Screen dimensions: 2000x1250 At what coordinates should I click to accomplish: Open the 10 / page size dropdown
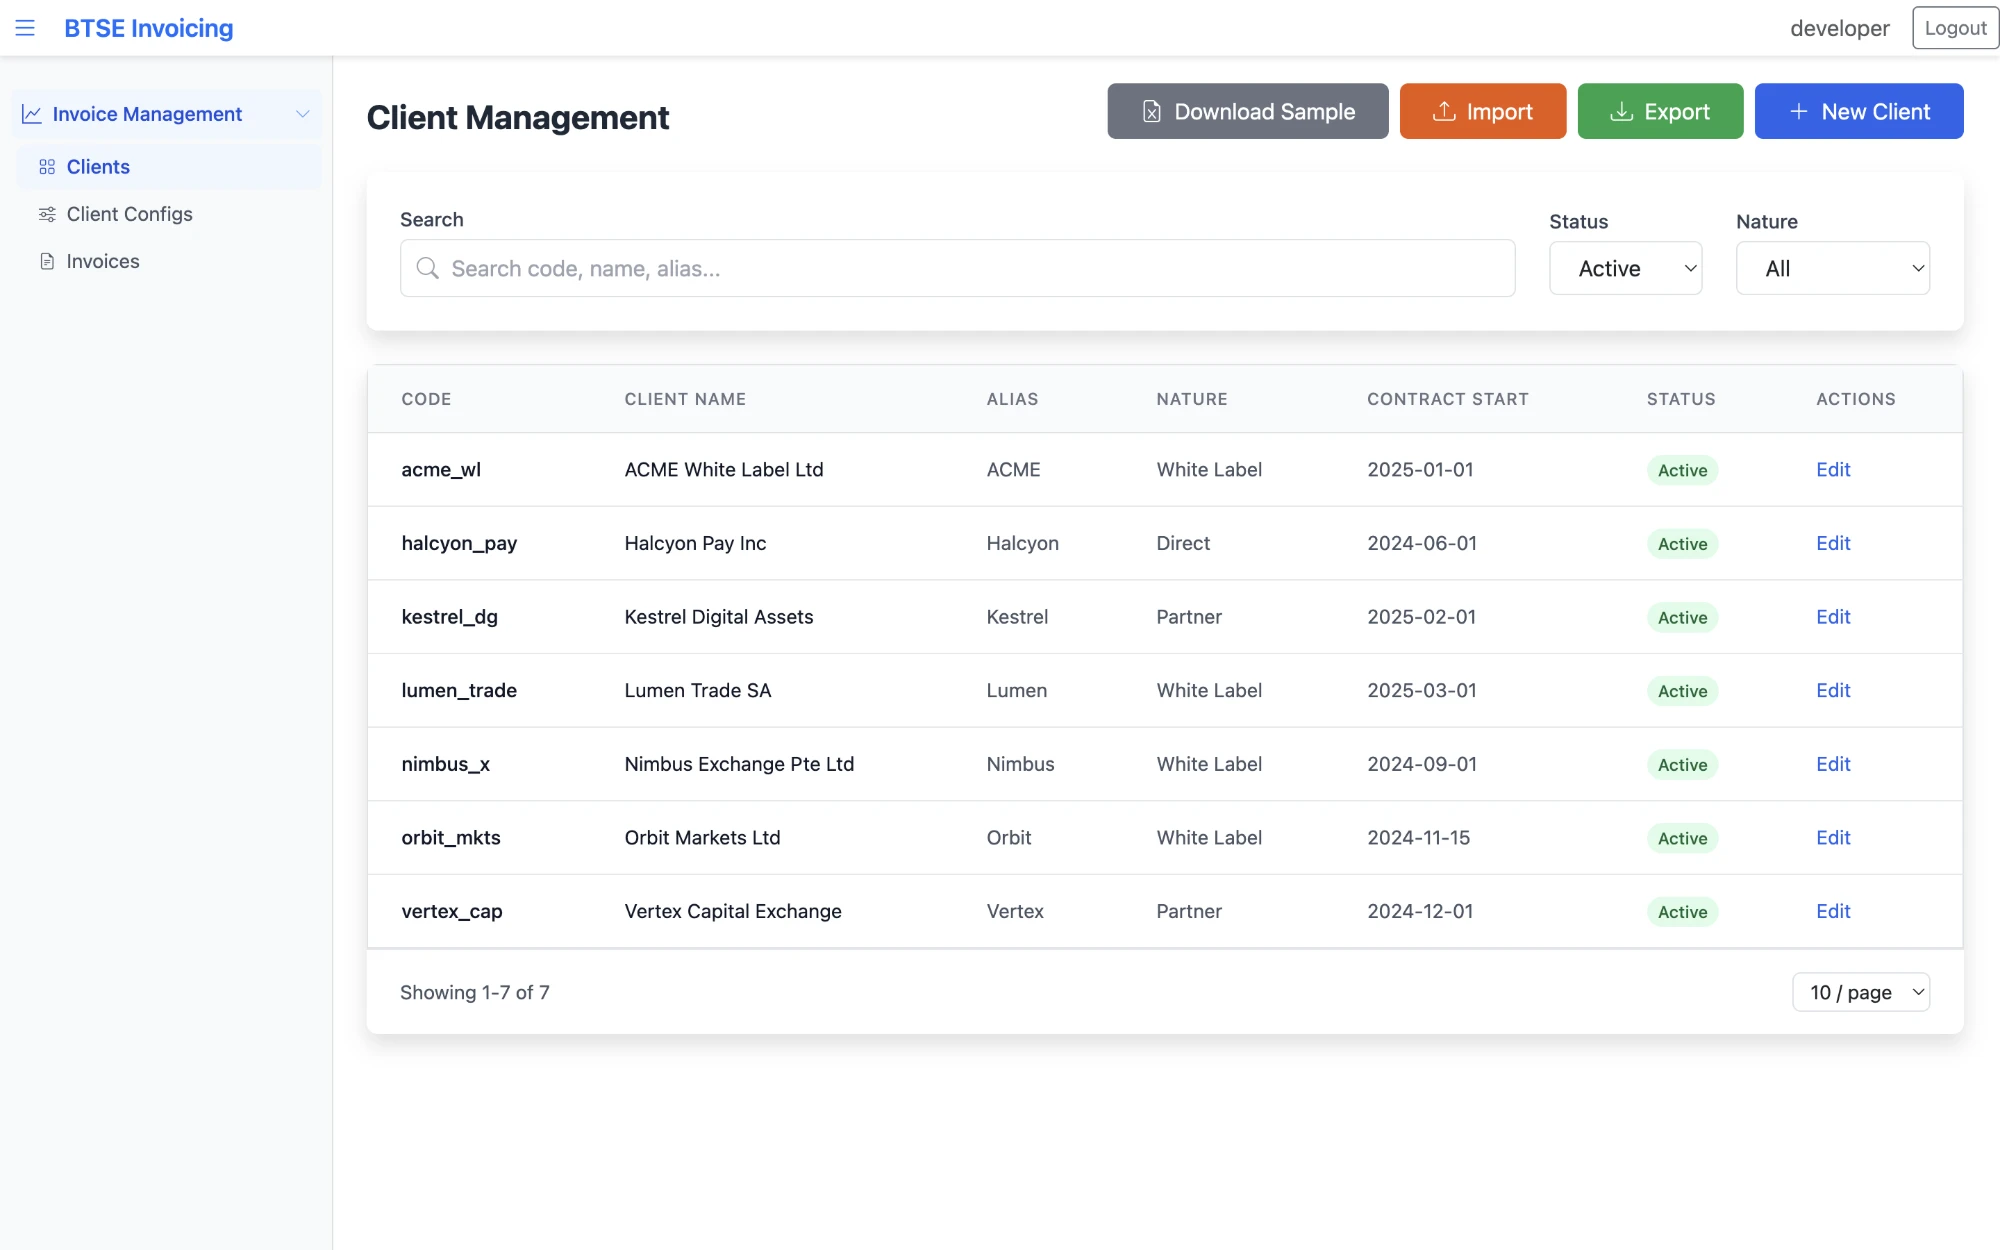point(1860,992)
